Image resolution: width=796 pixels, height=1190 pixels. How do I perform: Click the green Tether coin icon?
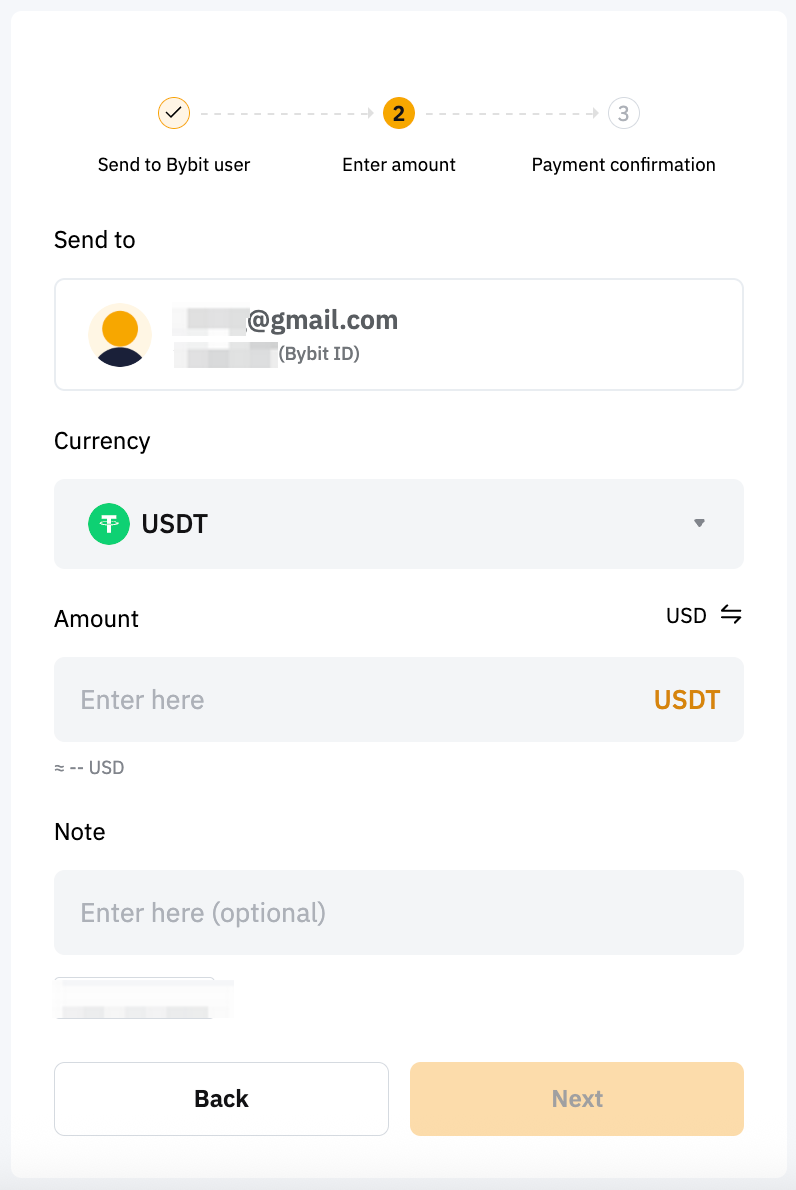click(109, 524)
